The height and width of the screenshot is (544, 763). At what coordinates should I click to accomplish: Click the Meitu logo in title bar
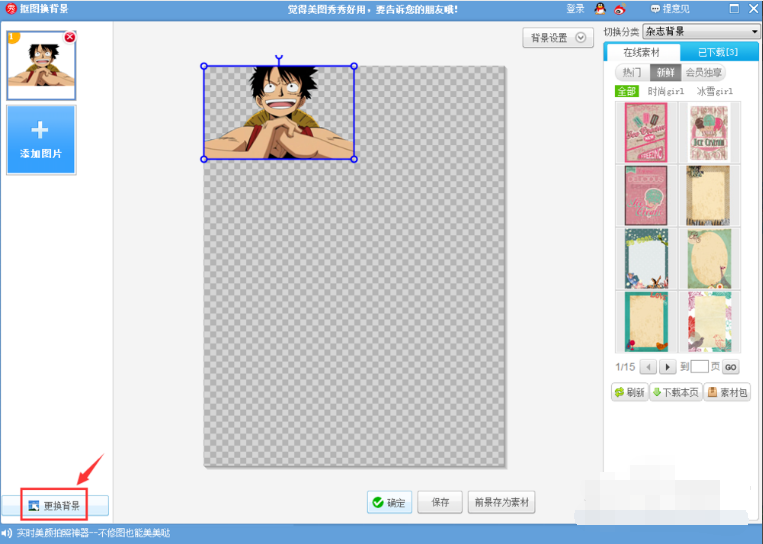(x=11, y=9)
